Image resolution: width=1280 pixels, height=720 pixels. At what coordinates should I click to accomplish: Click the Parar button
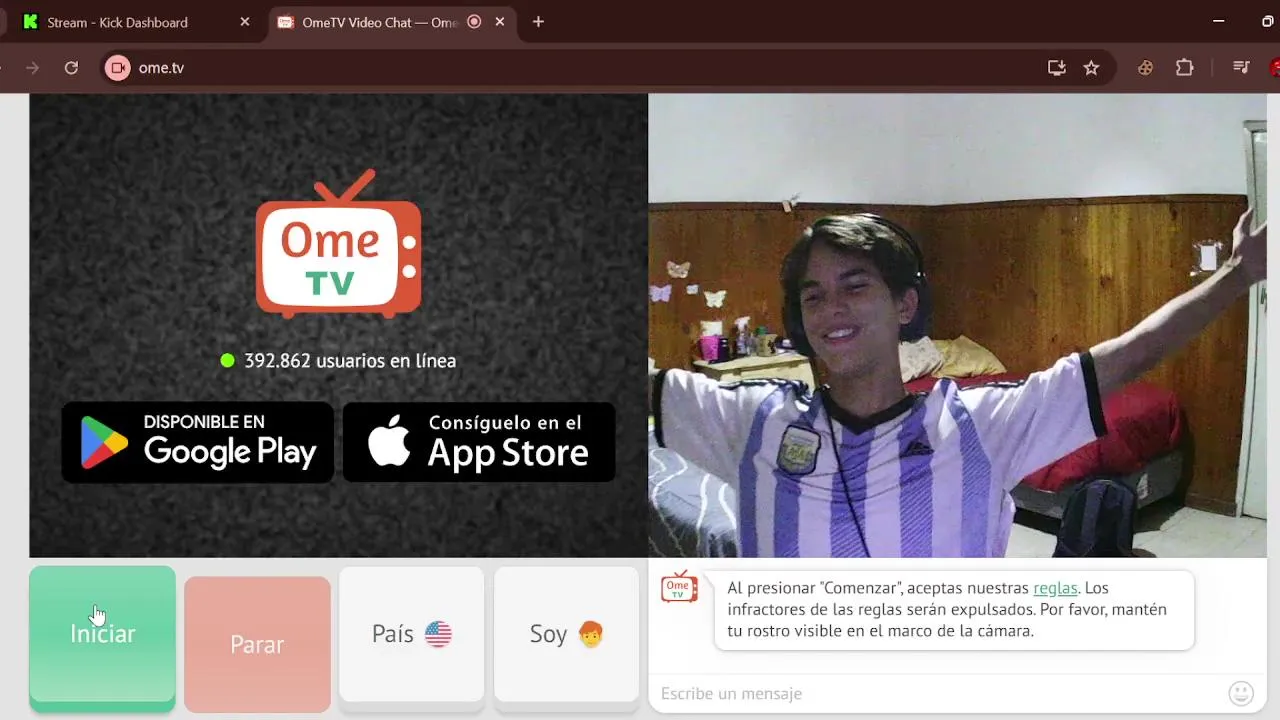(257, 644)
